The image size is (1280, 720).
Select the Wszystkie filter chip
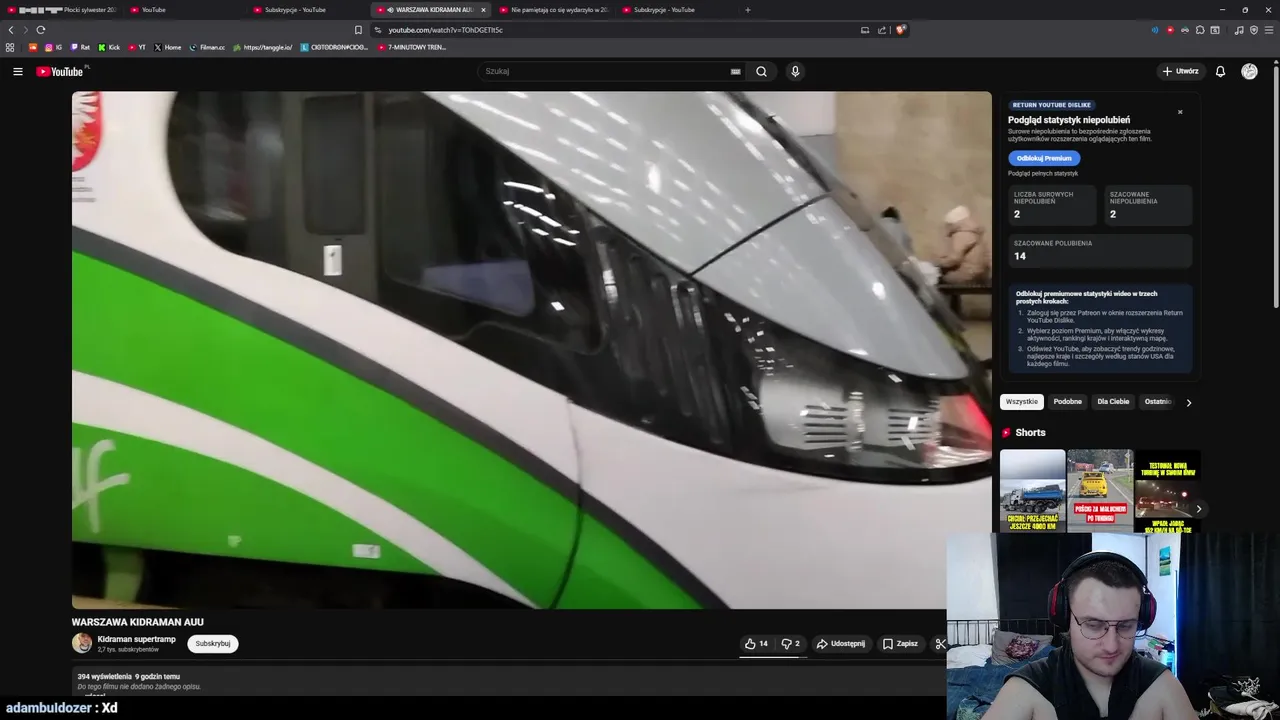point(1022,402)
